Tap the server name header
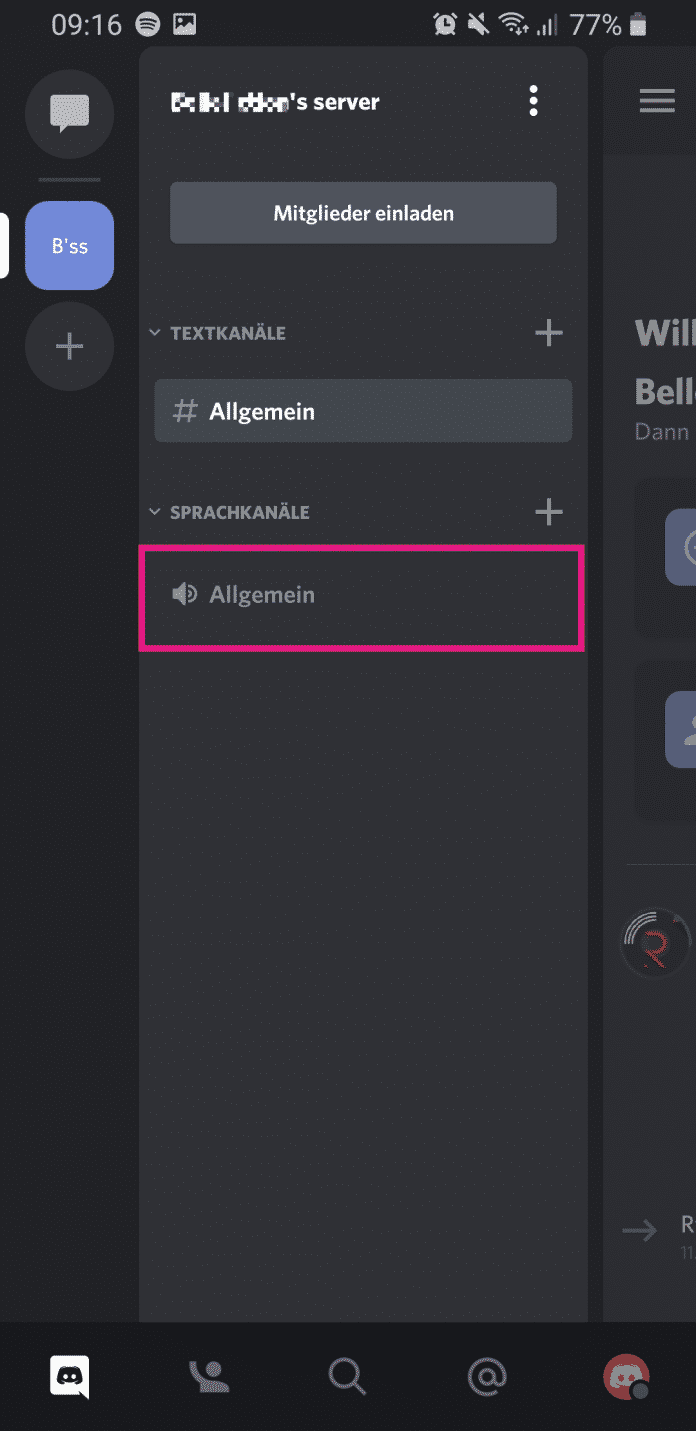Screen dimensions: 696x1431 pos(276,102)
